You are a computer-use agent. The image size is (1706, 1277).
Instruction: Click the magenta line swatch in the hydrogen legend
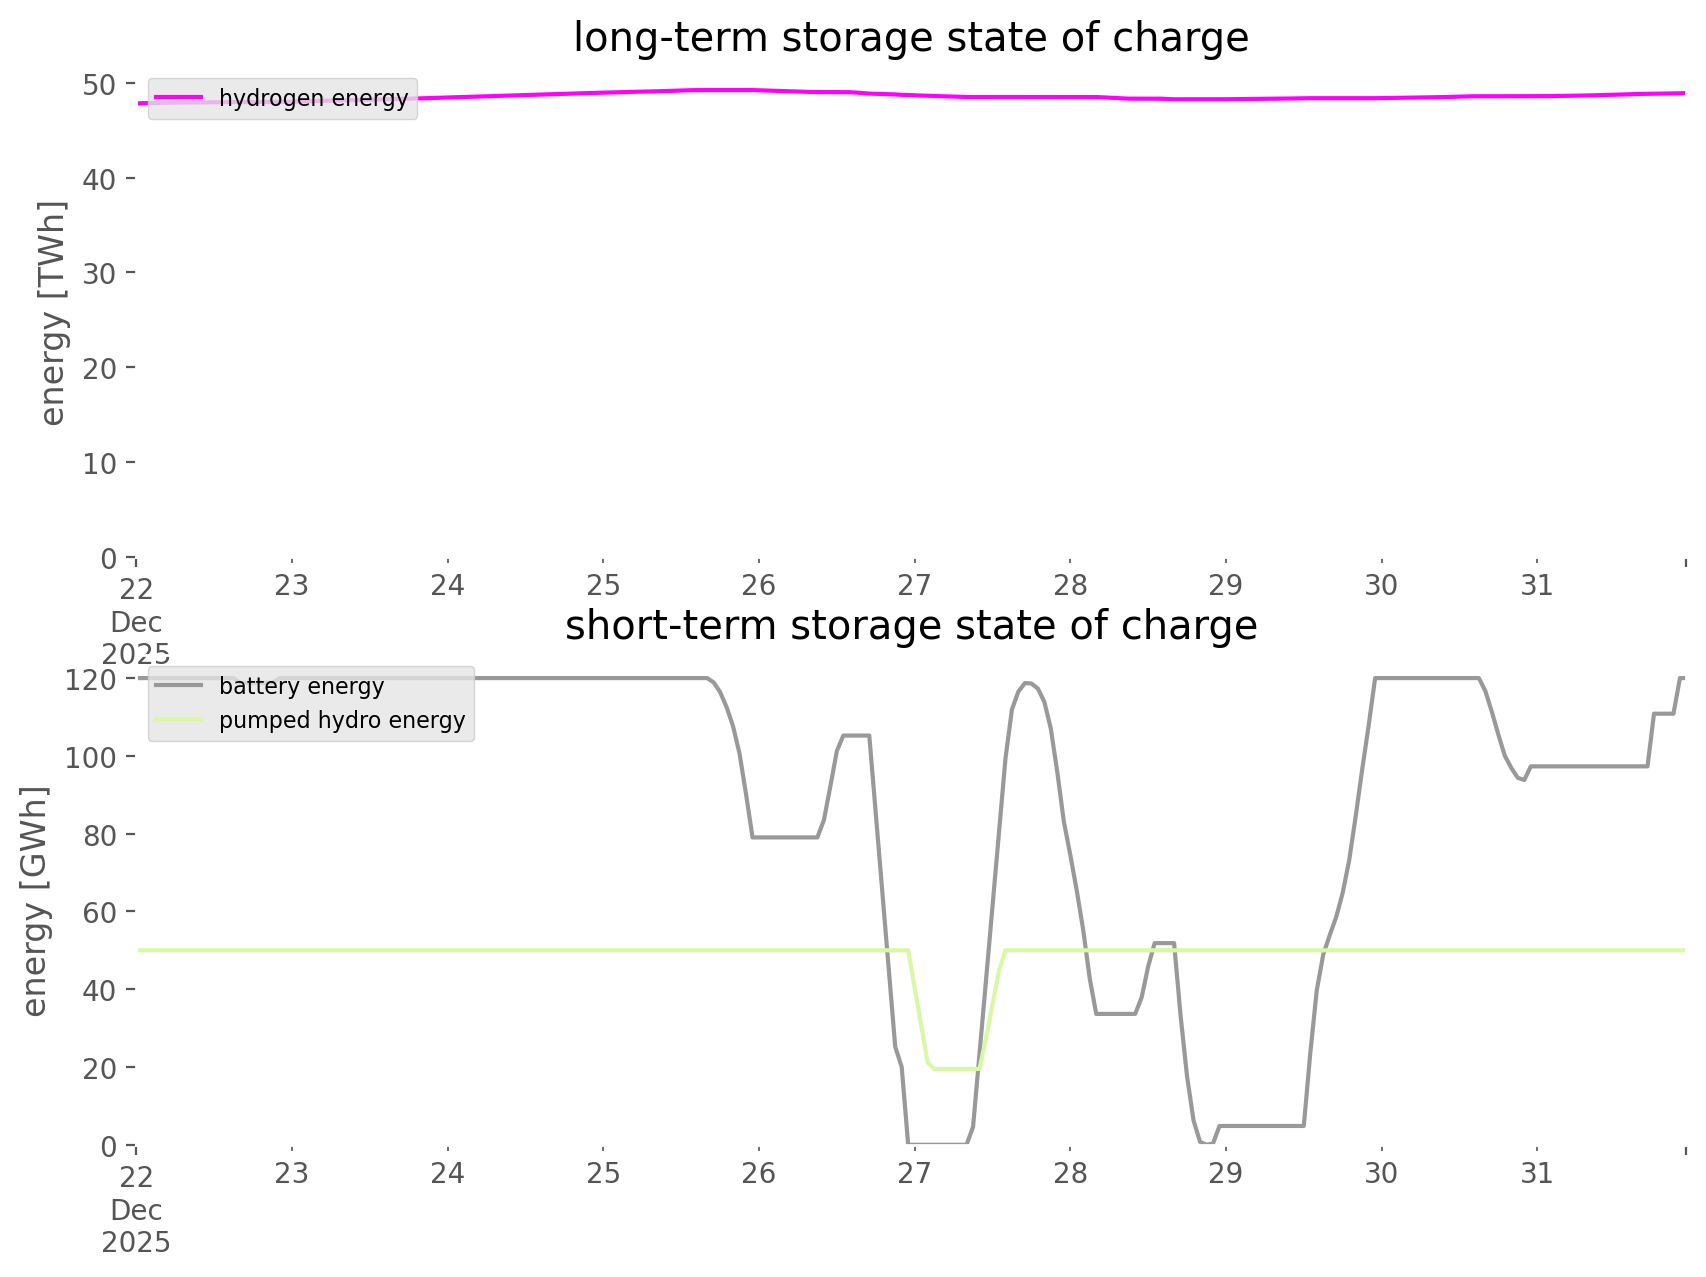click(179, 98)
